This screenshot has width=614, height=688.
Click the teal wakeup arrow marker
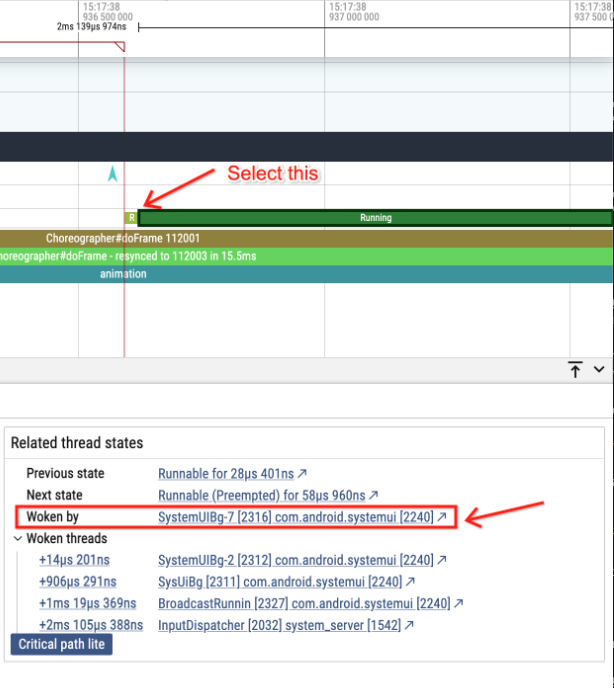point(113,175)
